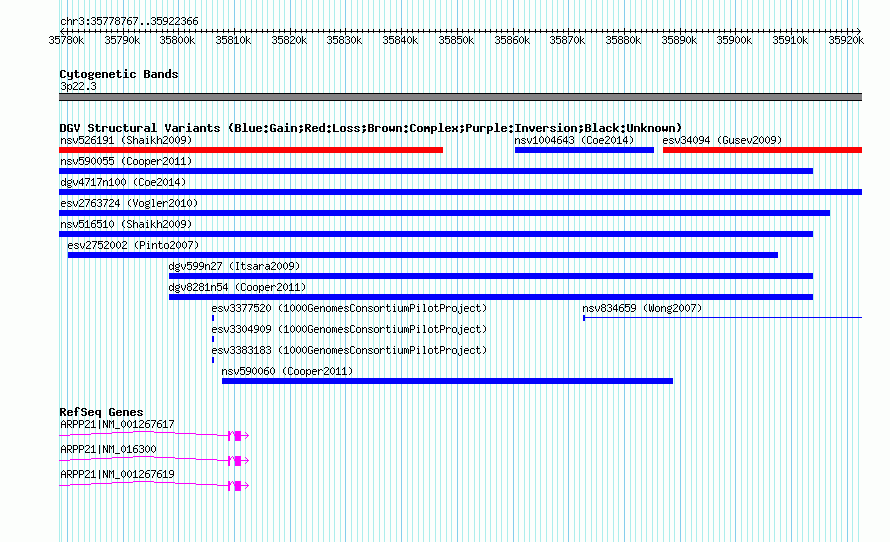Click the nsv834659 (Wong2007) label
The height and width of the screenshot is (542, 890).
pyautogui.click(x=642, y=308)
